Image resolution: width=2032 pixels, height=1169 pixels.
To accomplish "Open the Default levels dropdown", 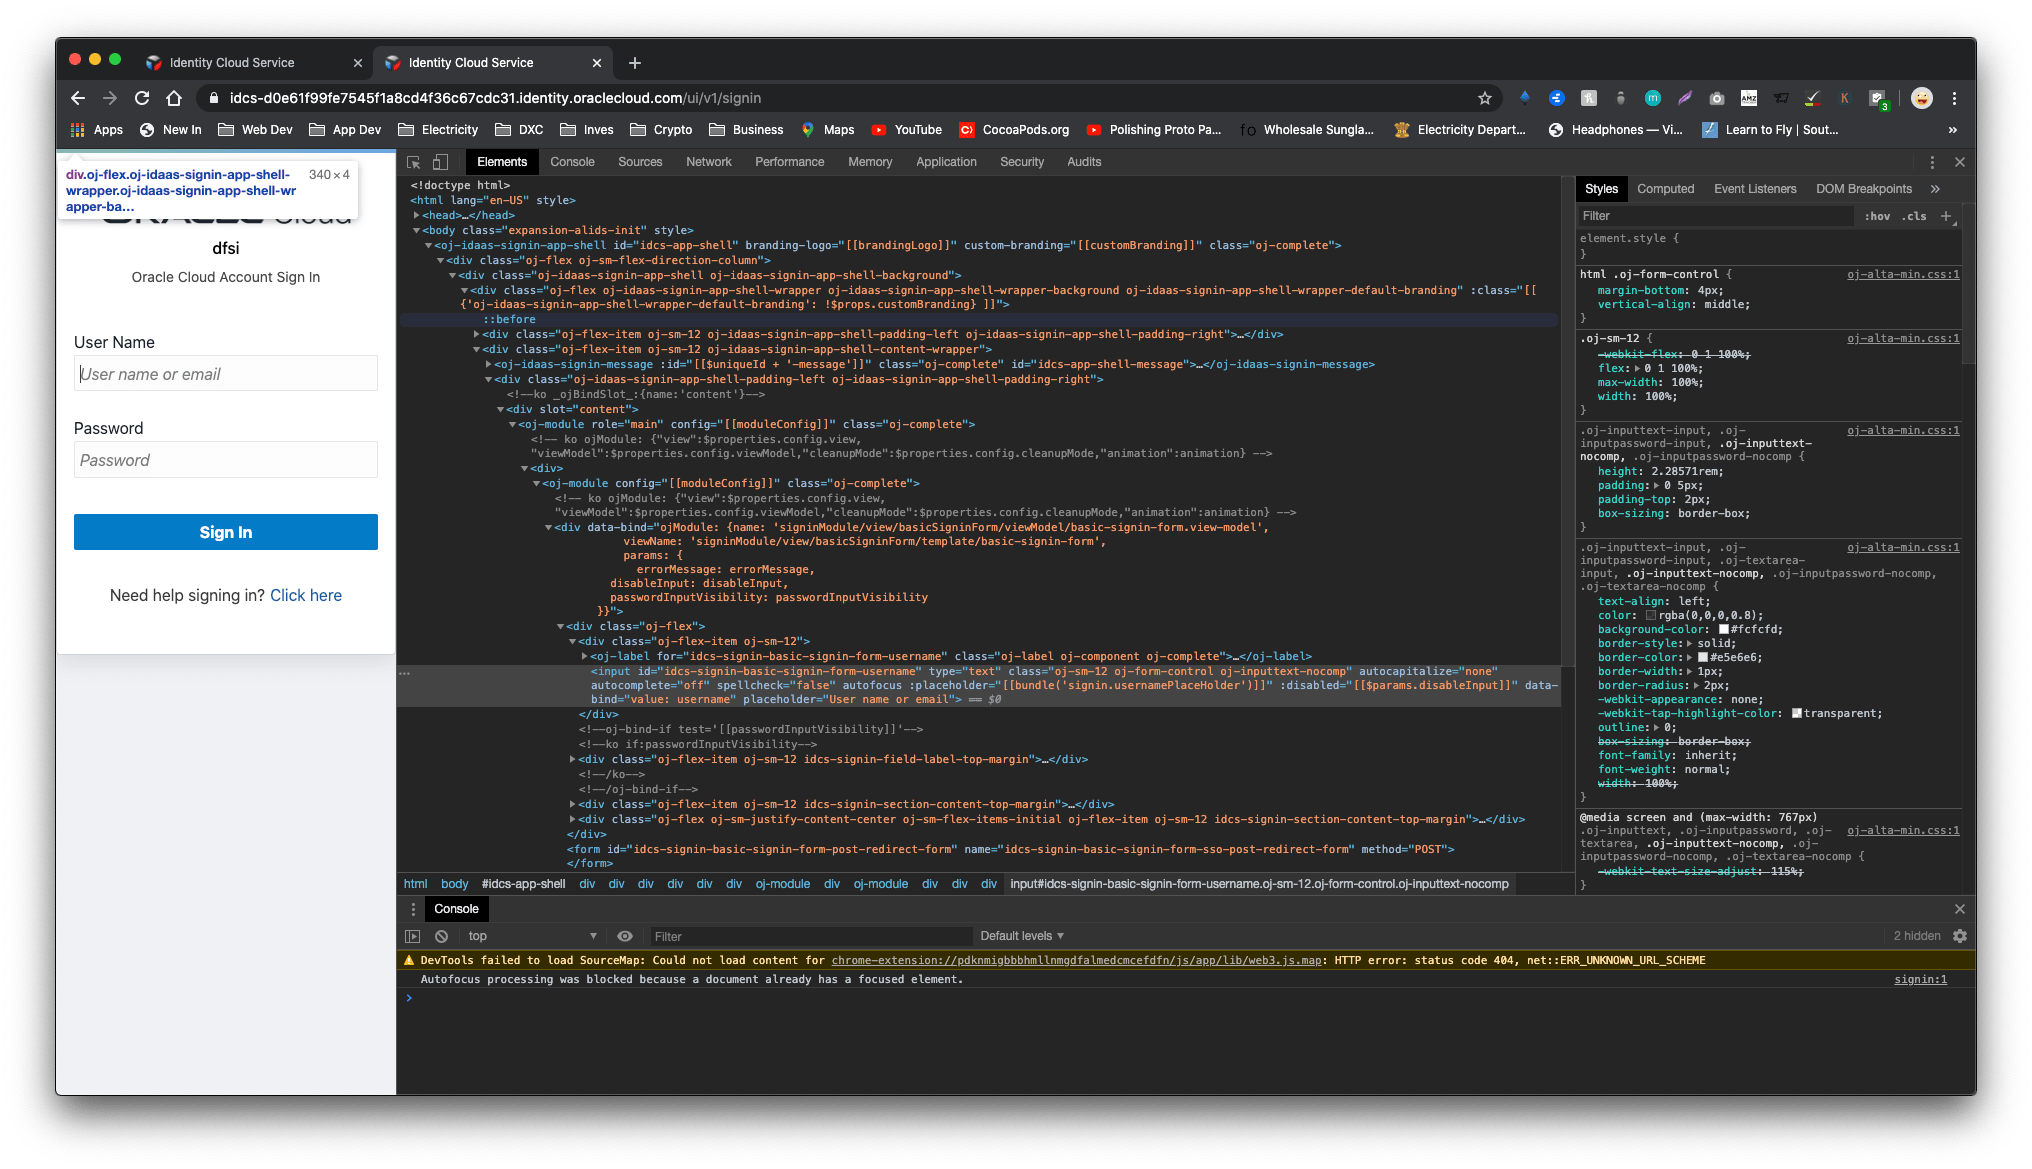I will (x=1021, y=936).
